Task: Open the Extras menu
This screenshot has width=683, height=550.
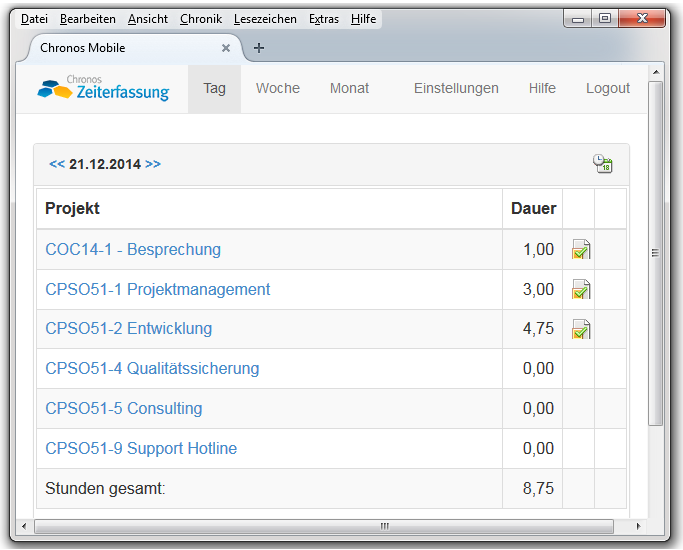Action: pos(324,19)
